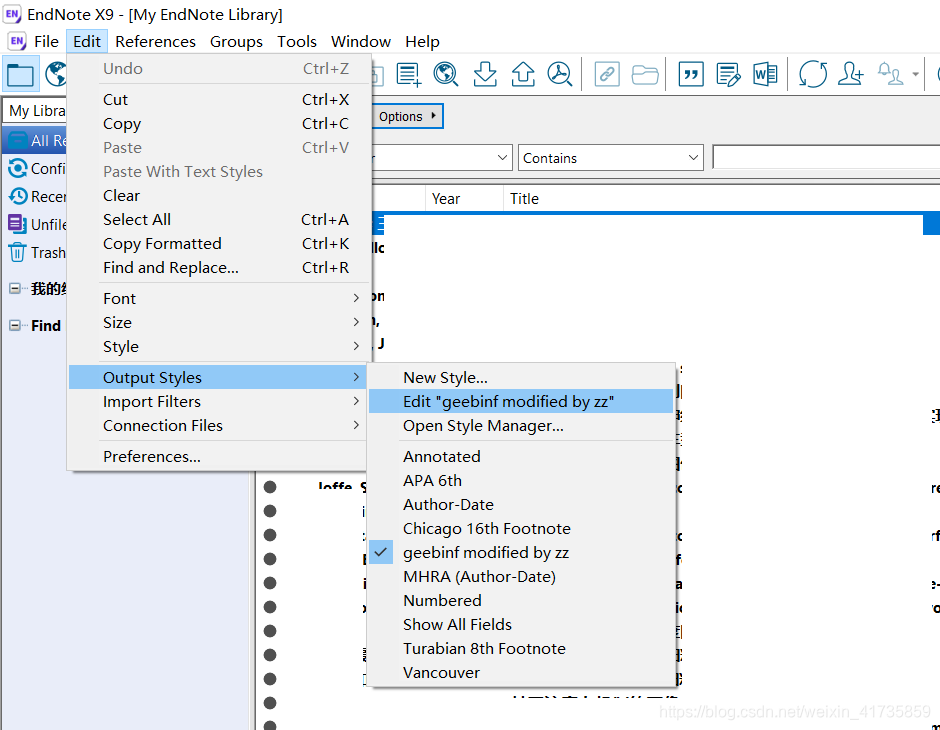
Task: Click the Import download arrow icon
Action: tap(484, 75)
